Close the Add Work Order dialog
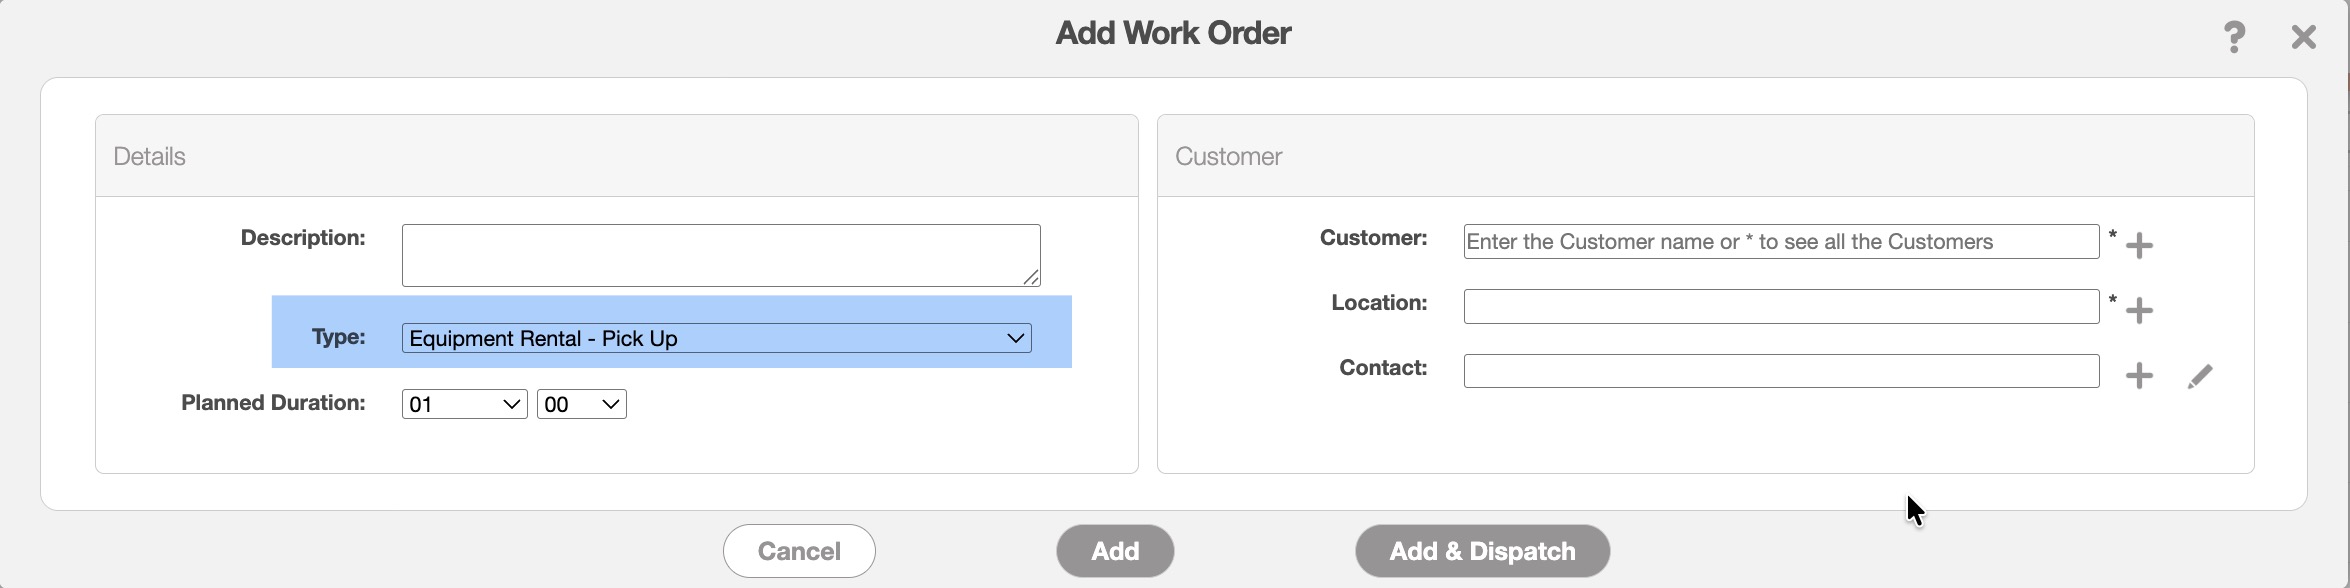This screenshot has width=2350, height=588. pos(2304,37)
